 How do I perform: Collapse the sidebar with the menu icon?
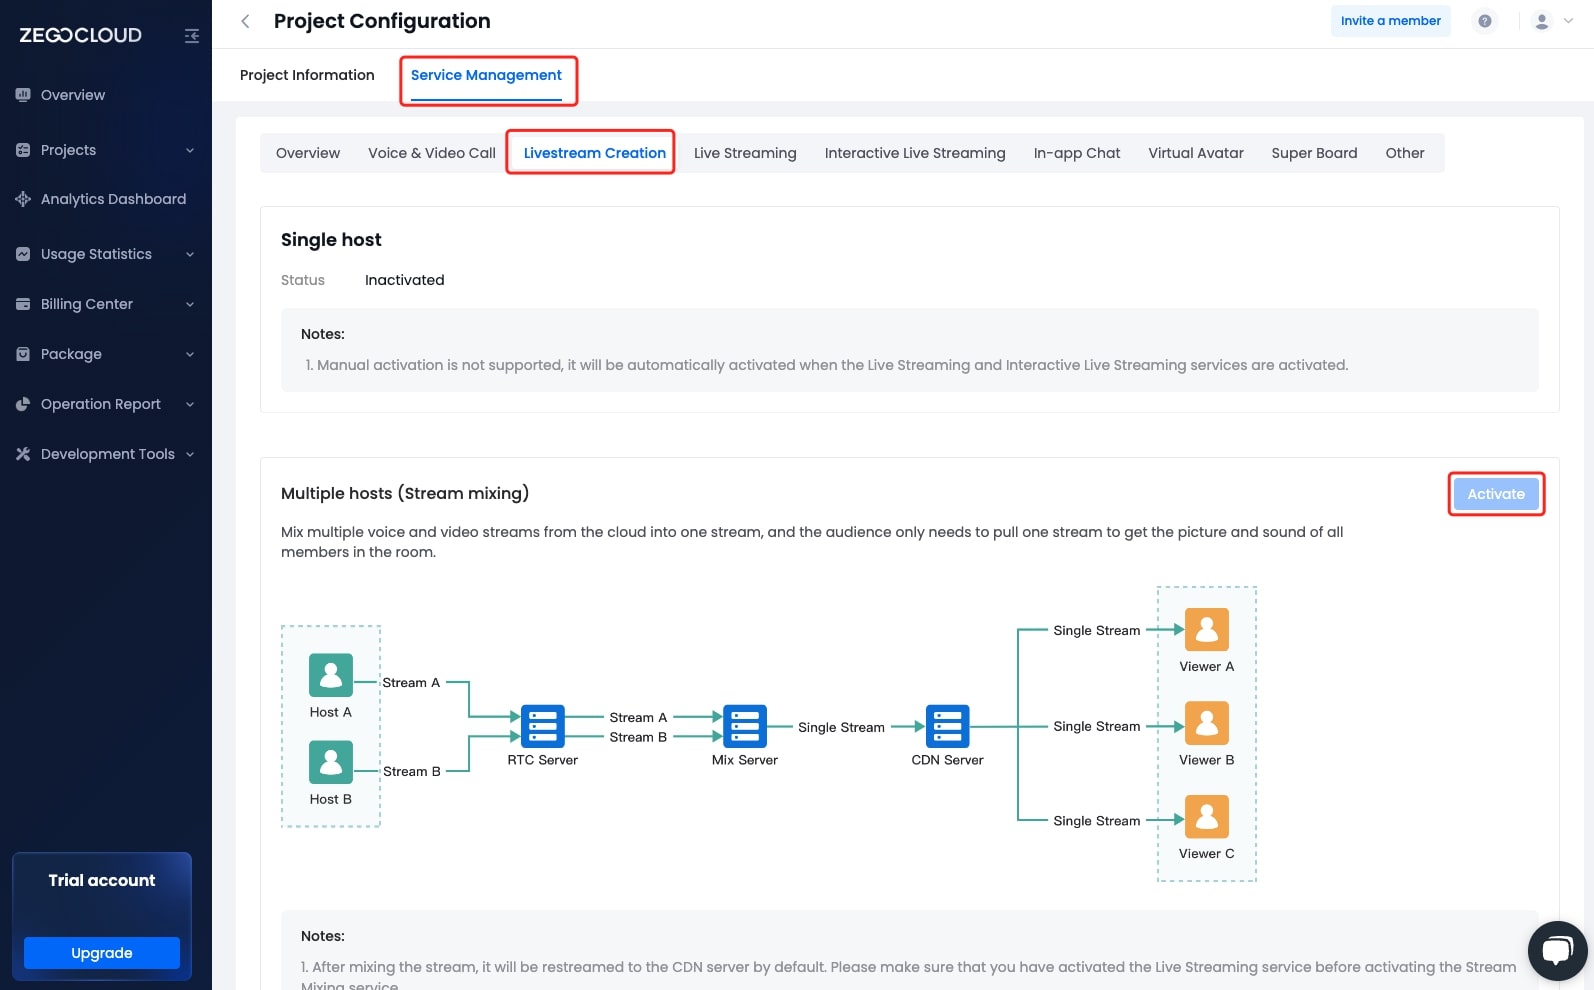click(x=192, y=36)
